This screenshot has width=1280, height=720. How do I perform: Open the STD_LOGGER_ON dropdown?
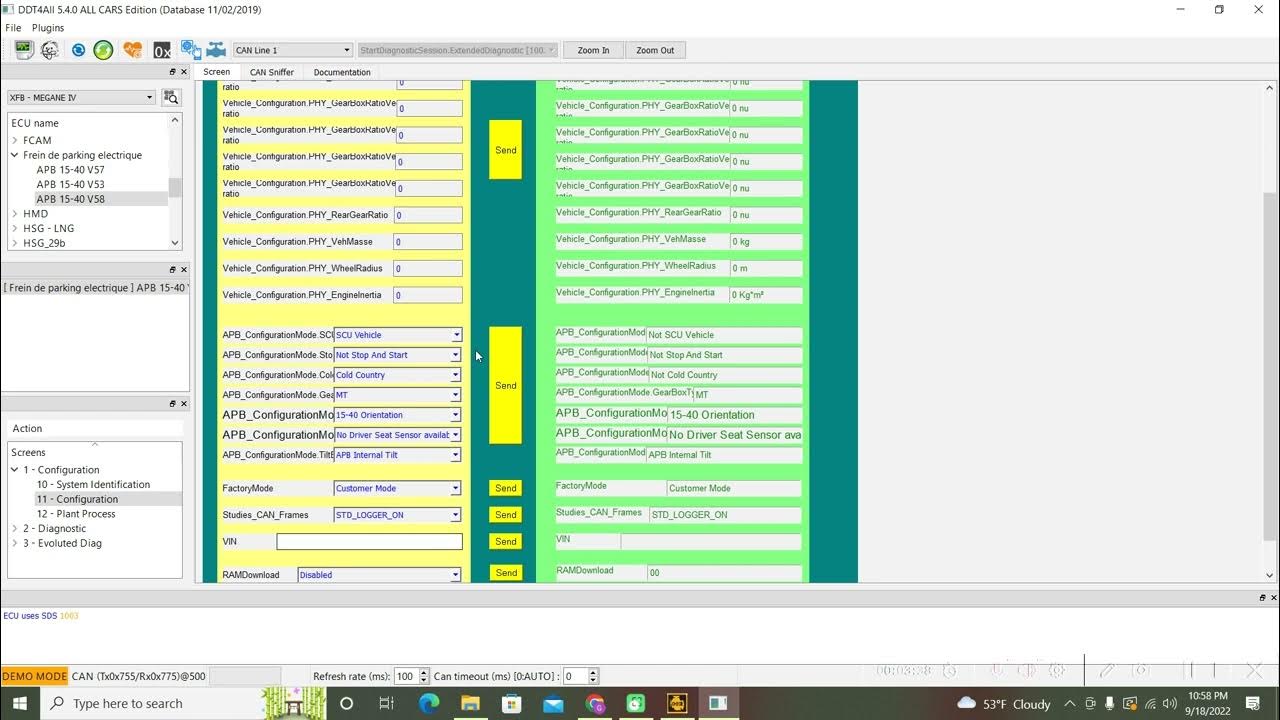(x=397, y=515)
